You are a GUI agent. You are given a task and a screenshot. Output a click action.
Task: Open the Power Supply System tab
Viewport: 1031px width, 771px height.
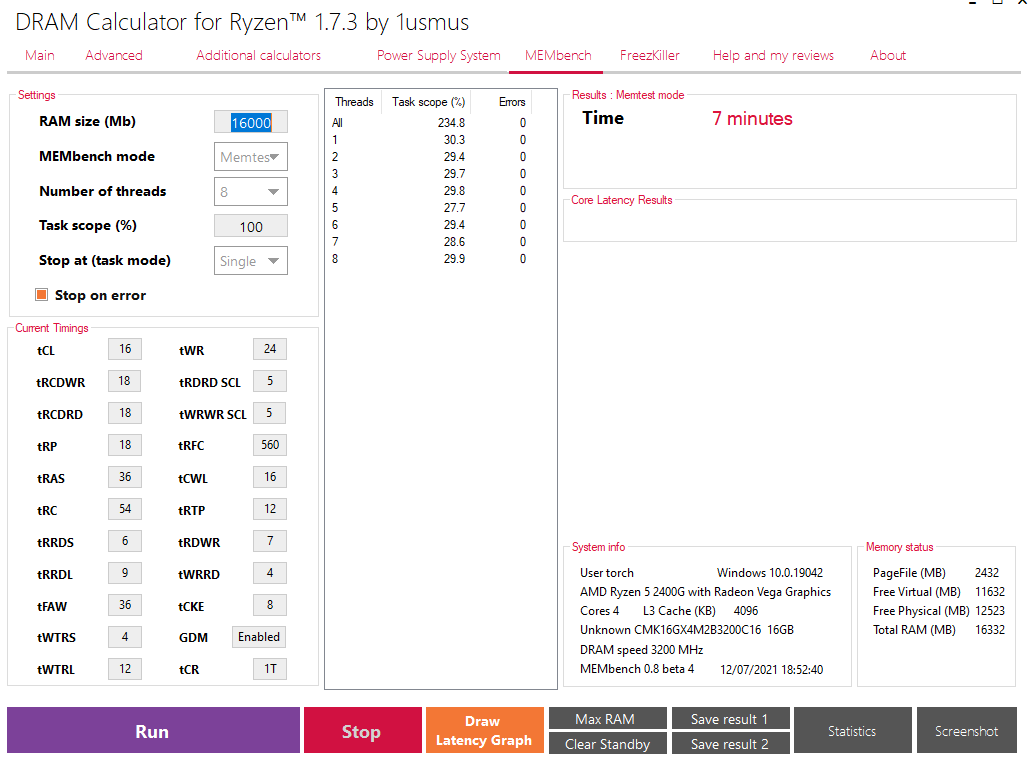click(x=439, y=55)
